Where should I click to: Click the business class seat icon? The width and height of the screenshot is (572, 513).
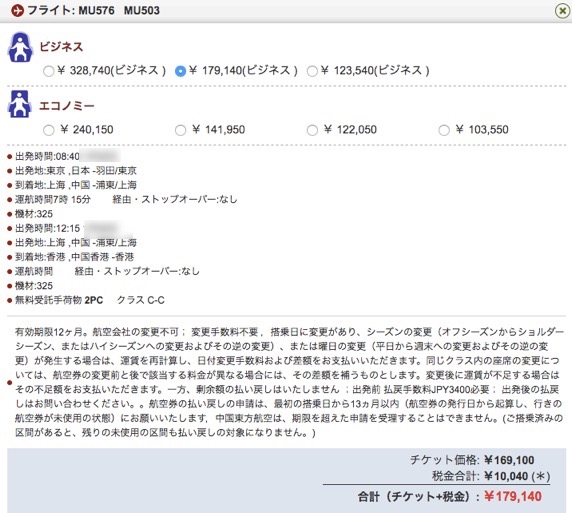[20, 47]
